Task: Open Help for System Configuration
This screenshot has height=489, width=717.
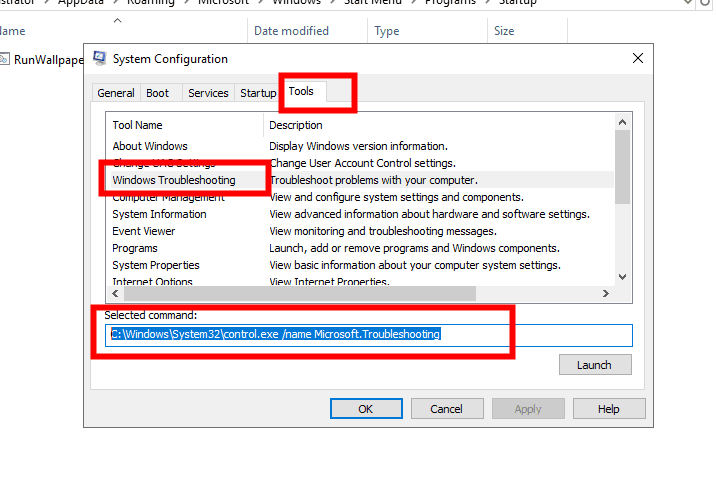Action: tap(609, 408)
